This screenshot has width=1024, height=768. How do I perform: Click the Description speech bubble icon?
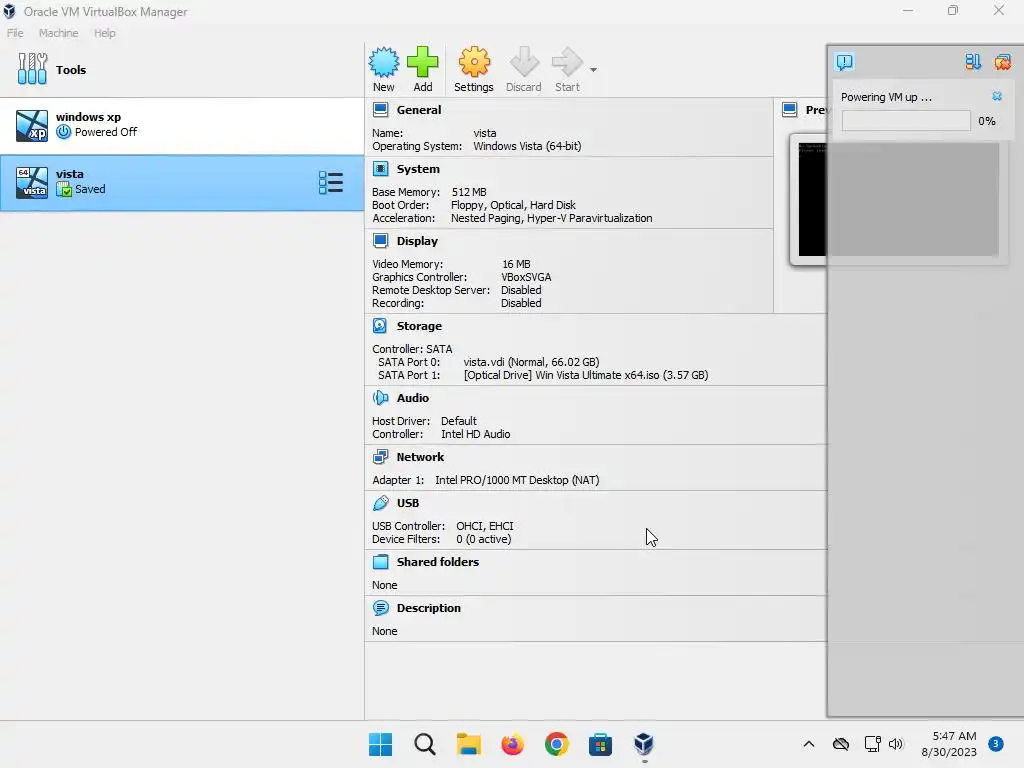pos(381,608)
